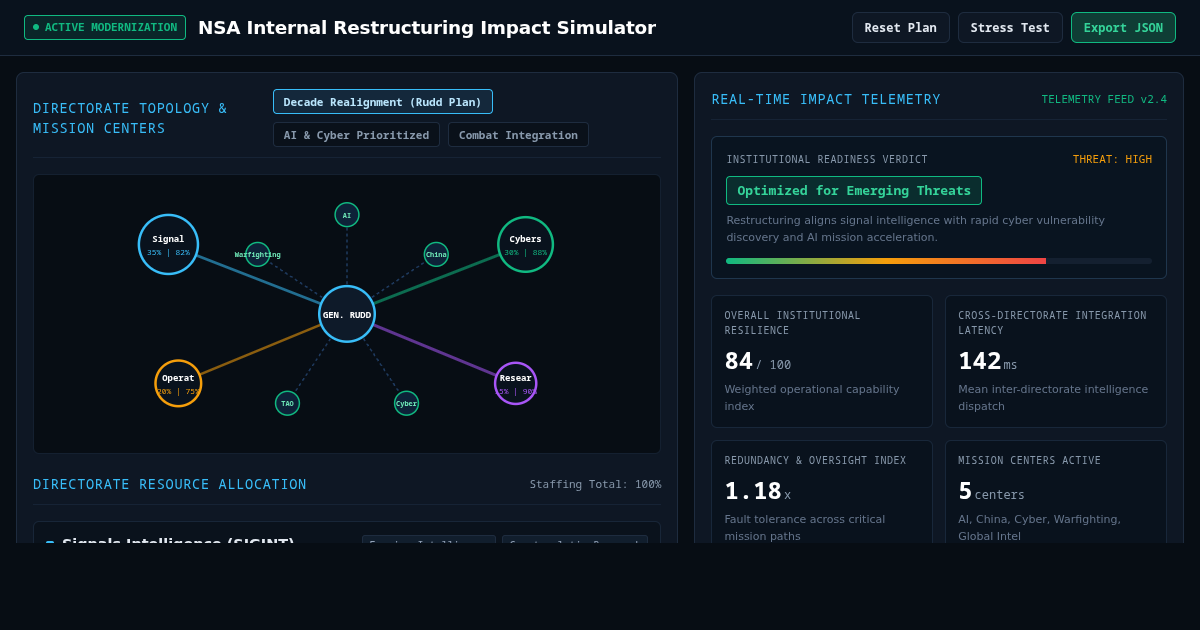Click the 'Fault tolerance across critical mission paths' text
1200x630 pixels.
tap(805, 528)
